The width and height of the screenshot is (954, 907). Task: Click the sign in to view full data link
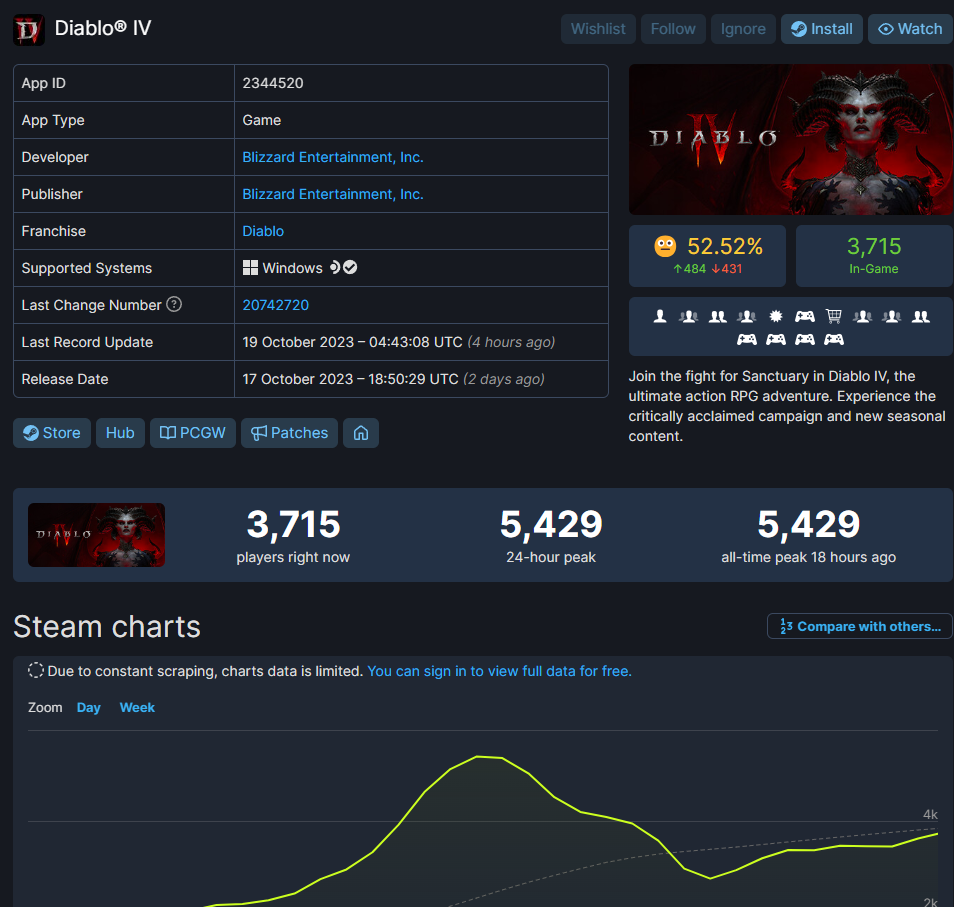(x=499, y=671)
